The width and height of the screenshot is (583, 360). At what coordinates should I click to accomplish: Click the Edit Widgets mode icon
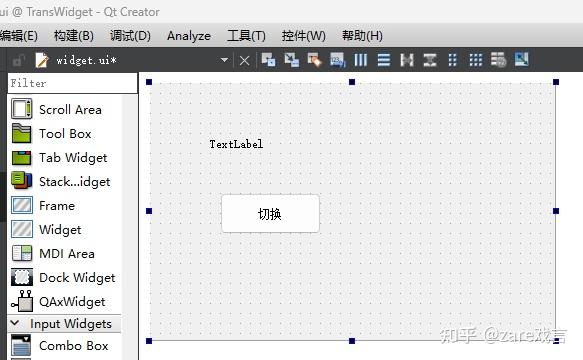click(268, 60)
